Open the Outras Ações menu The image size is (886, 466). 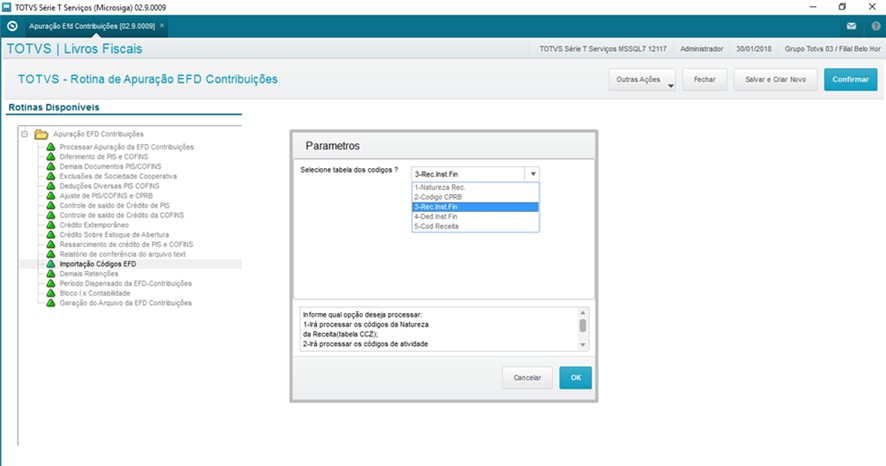point(642,80)
